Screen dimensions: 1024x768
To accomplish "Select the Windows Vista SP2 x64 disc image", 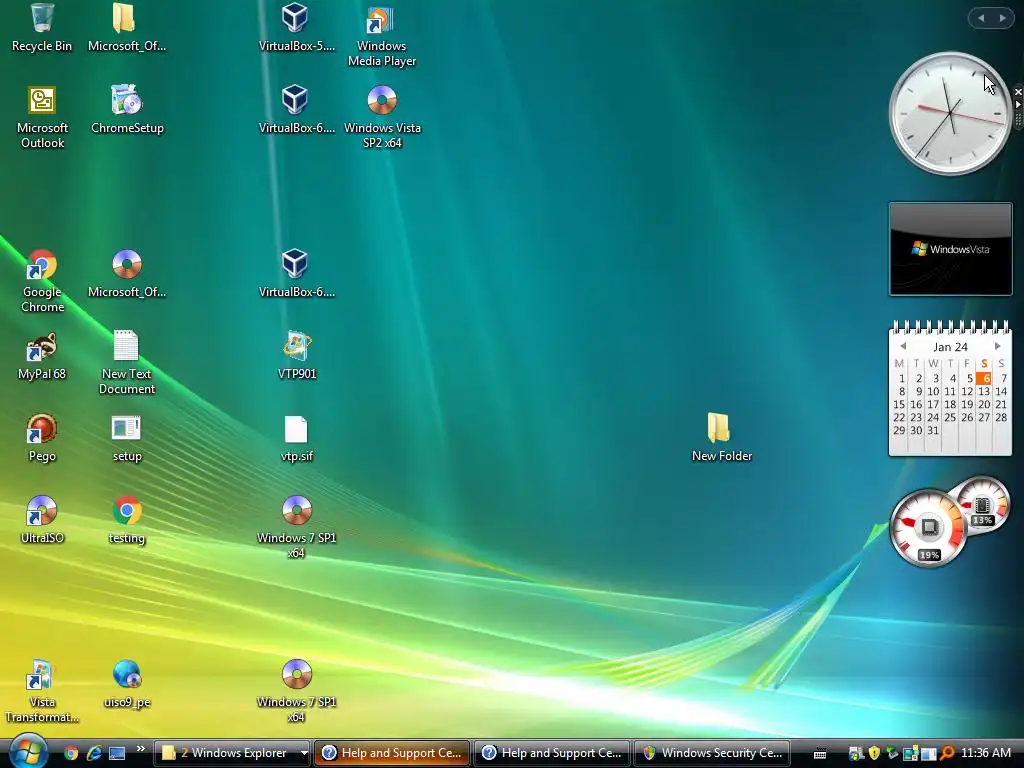I will coord(382,118).
